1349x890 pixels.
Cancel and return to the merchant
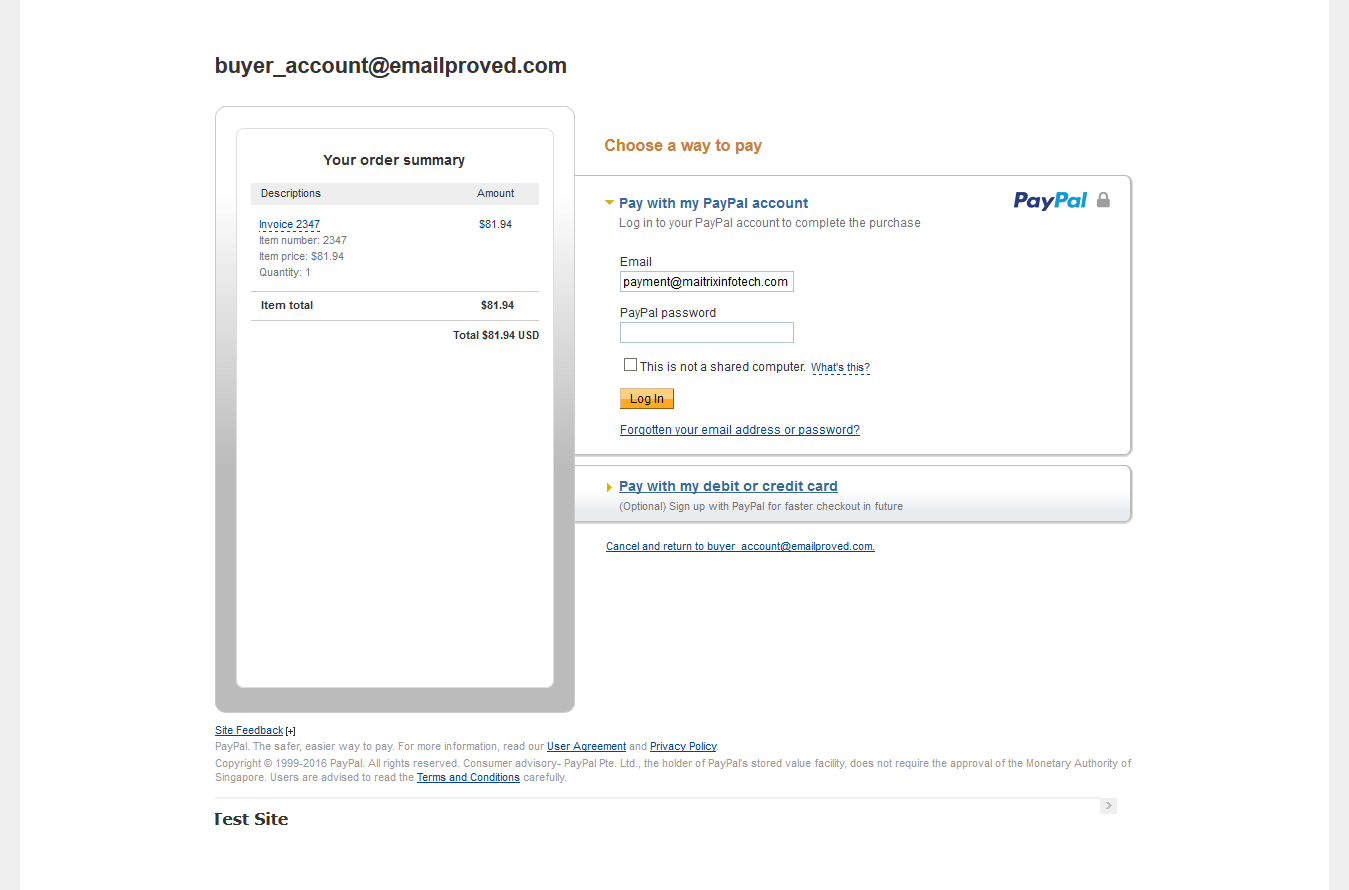[740, 547]
